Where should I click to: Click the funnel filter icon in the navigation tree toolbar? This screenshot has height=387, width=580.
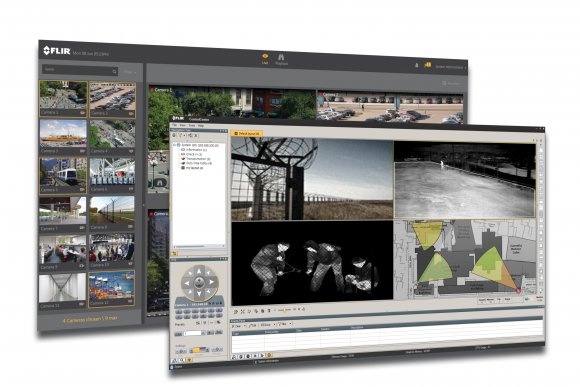[x=181, y=136]
